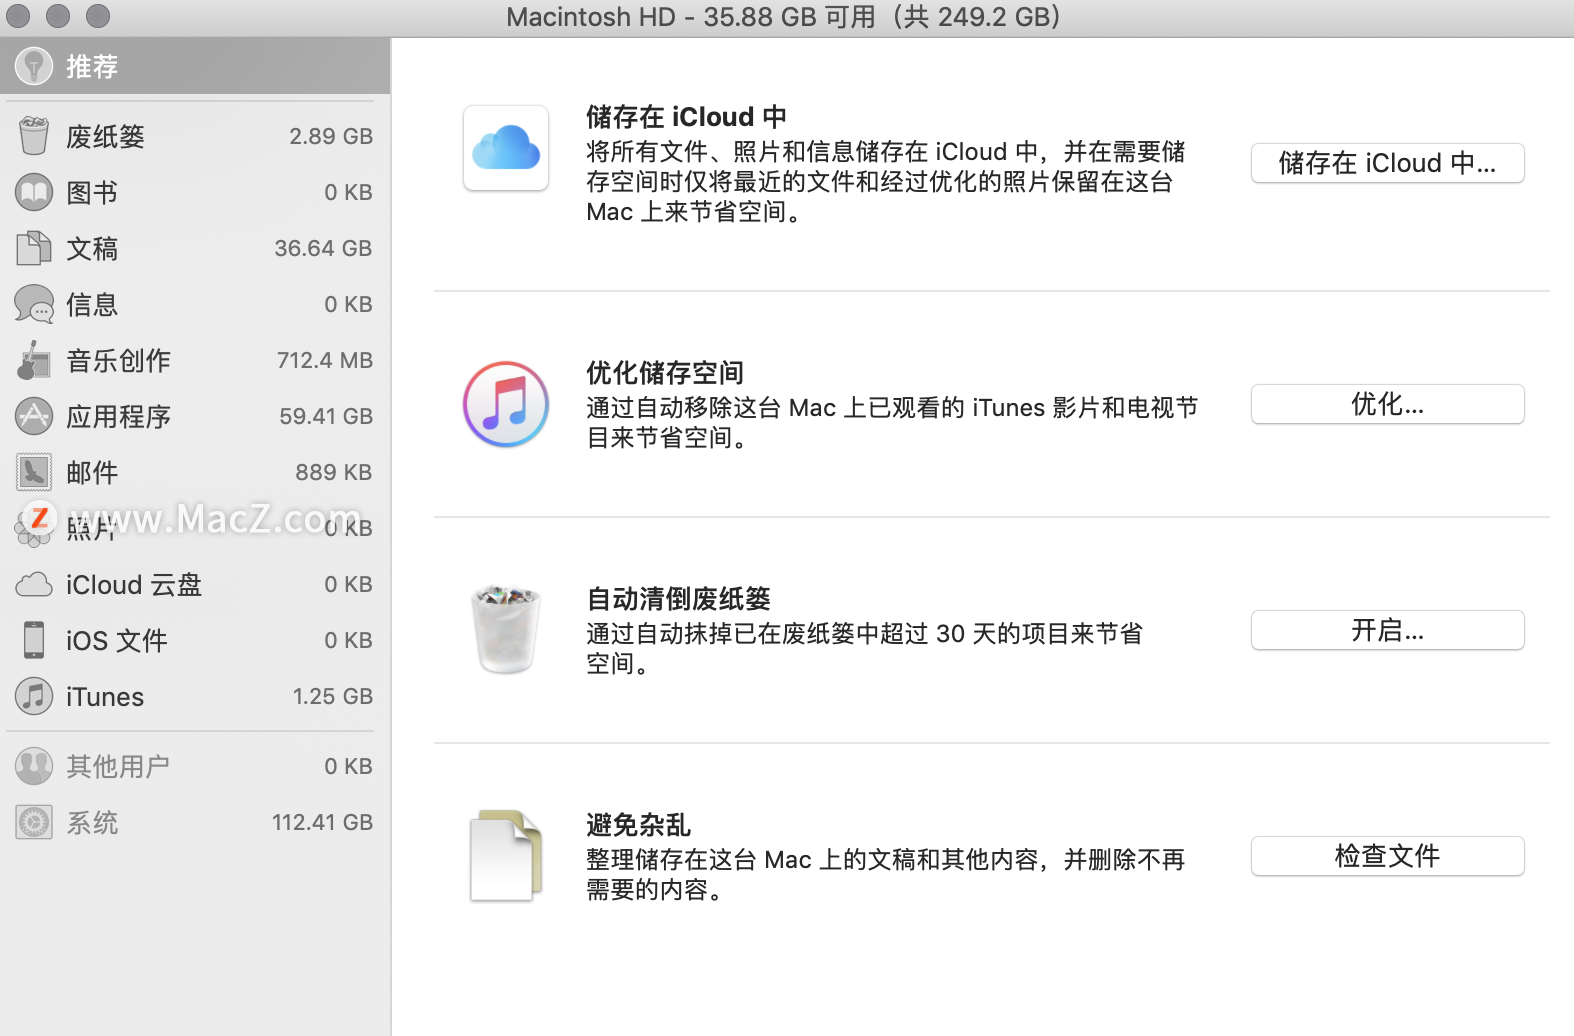
Task: Click the large iTunes icon beside 优化储存空间
Action: [x=506, y=404]
